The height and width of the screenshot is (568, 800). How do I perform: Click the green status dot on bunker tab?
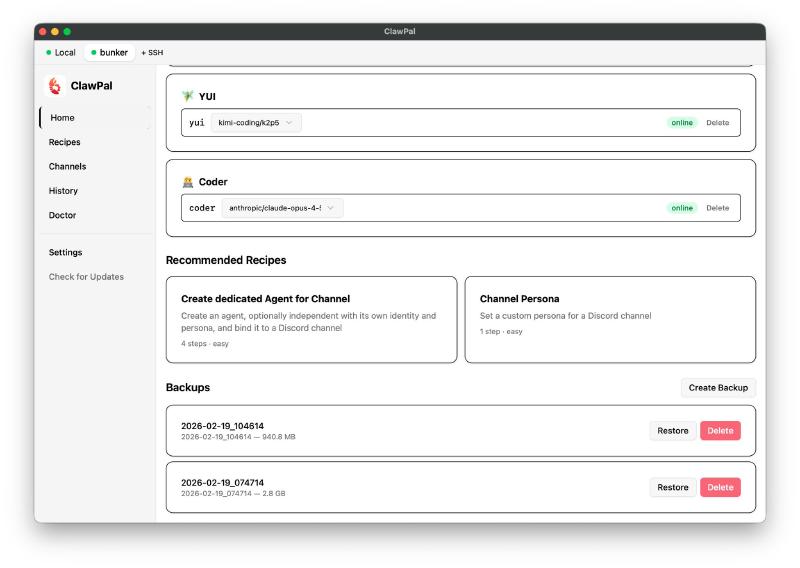coord(94,52)
